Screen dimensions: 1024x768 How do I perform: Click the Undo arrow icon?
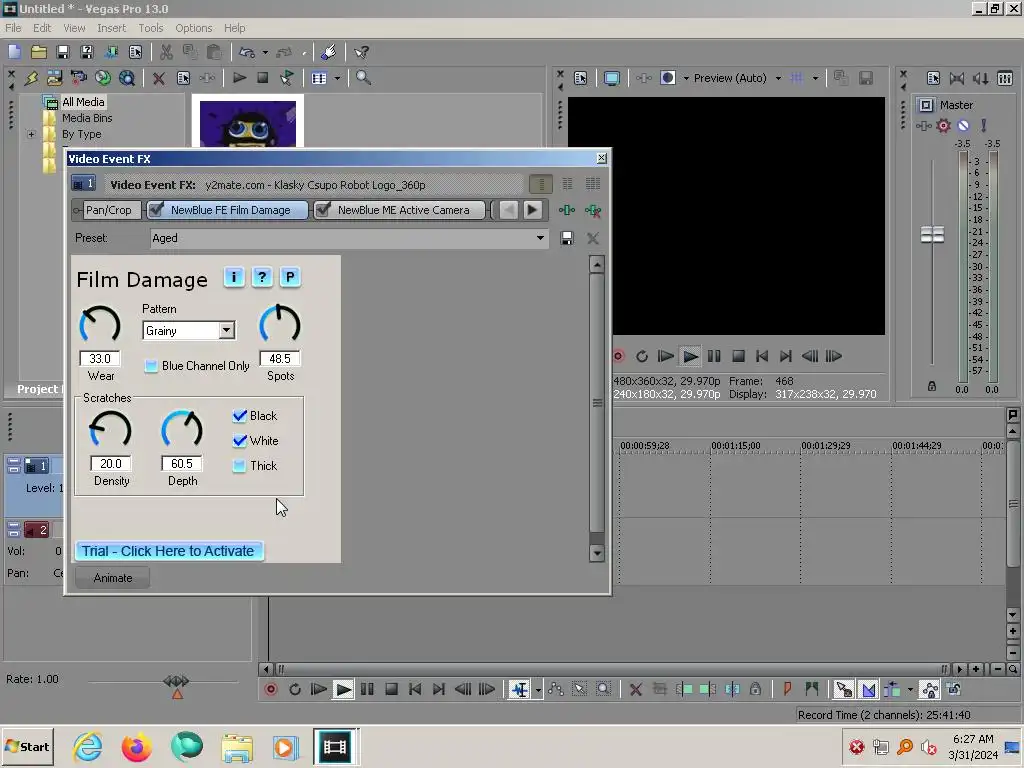click(x=247, y=52)
